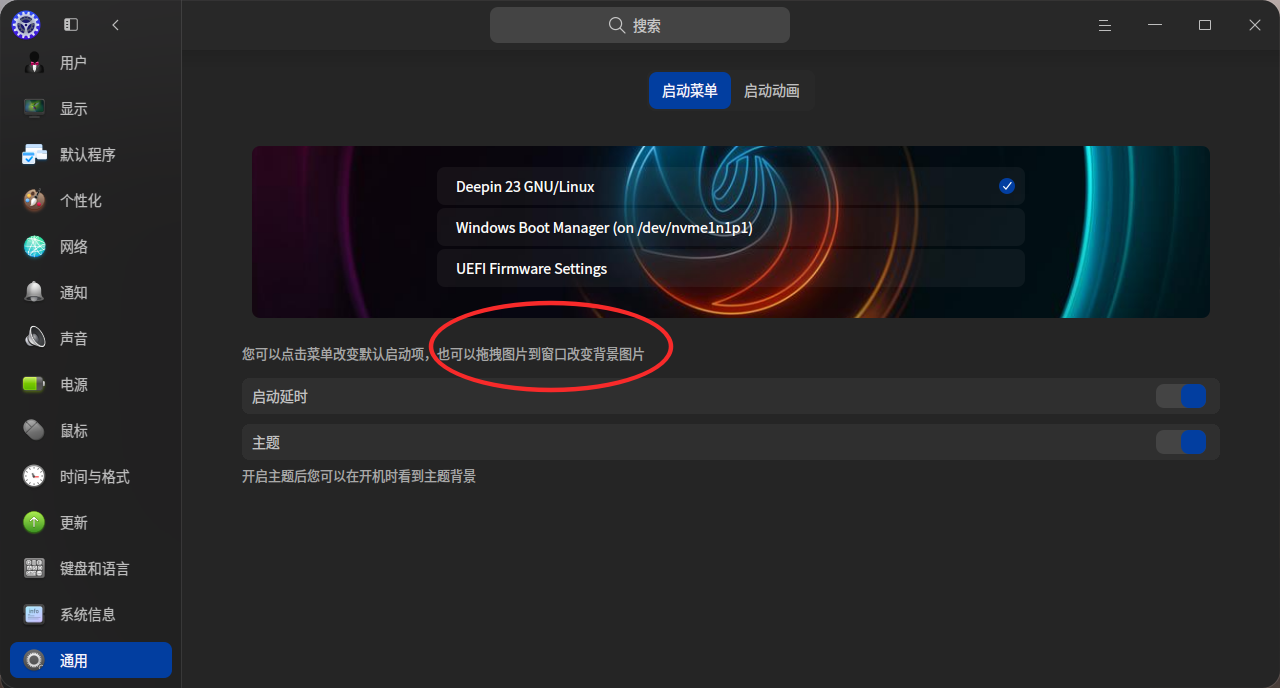Click the 主题 label text
1280x688 pixels.
click(266, 442)
